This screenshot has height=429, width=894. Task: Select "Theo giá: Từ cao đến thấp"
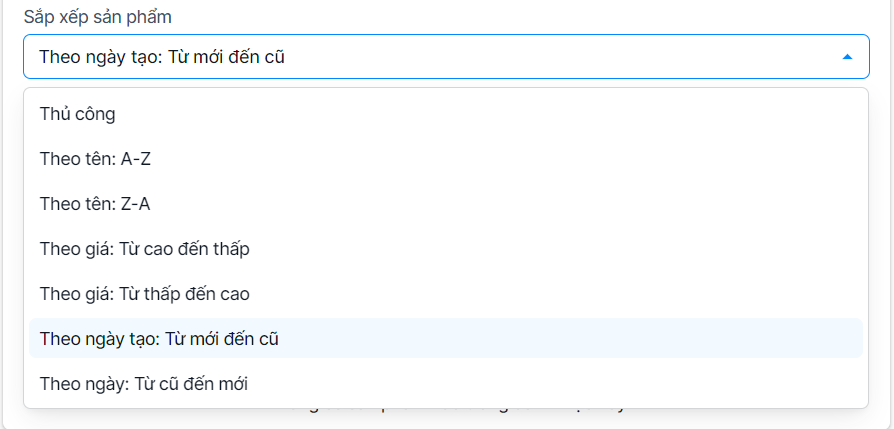144,249
